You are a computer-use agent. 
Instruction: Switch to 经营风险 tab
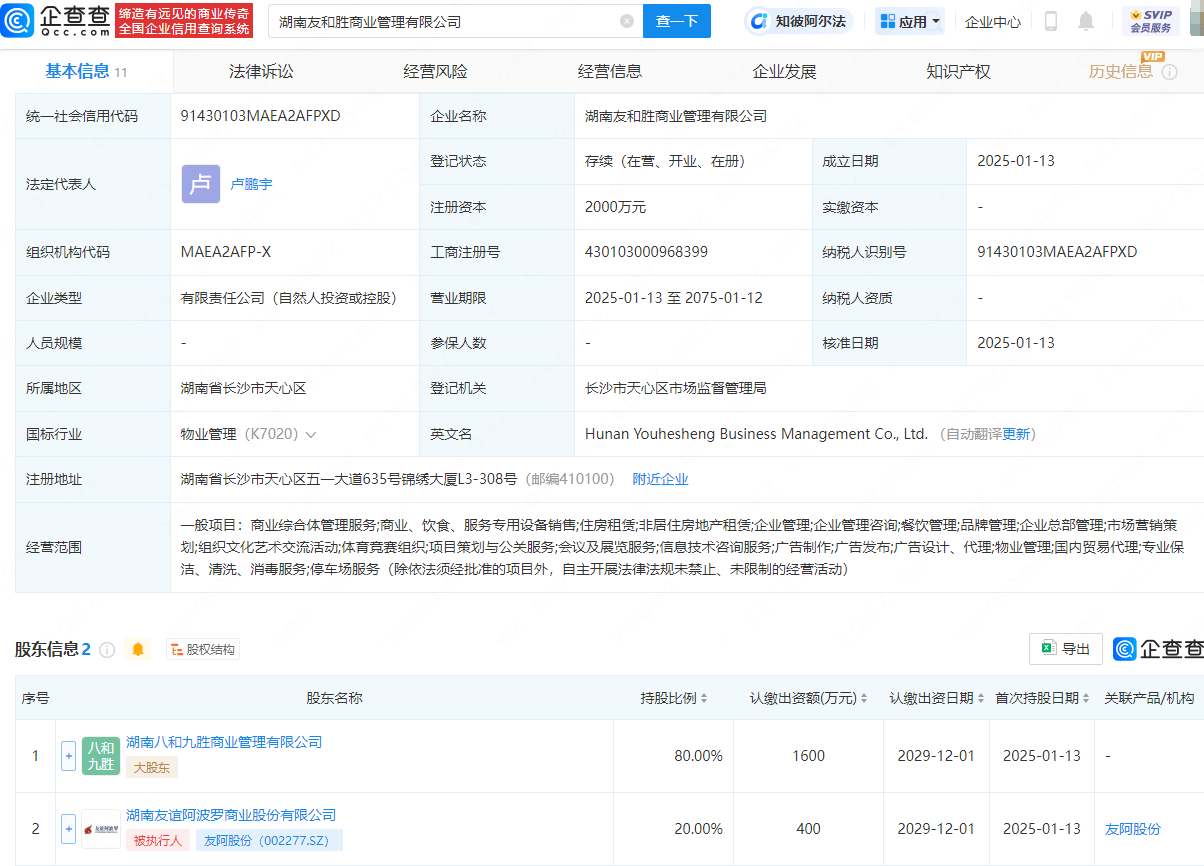(435, 71)
